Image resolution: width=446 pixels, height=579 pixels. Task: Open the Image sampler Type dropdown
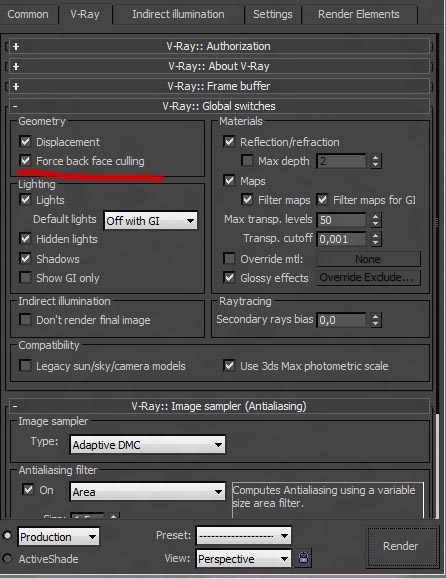[x=147, y=445]
